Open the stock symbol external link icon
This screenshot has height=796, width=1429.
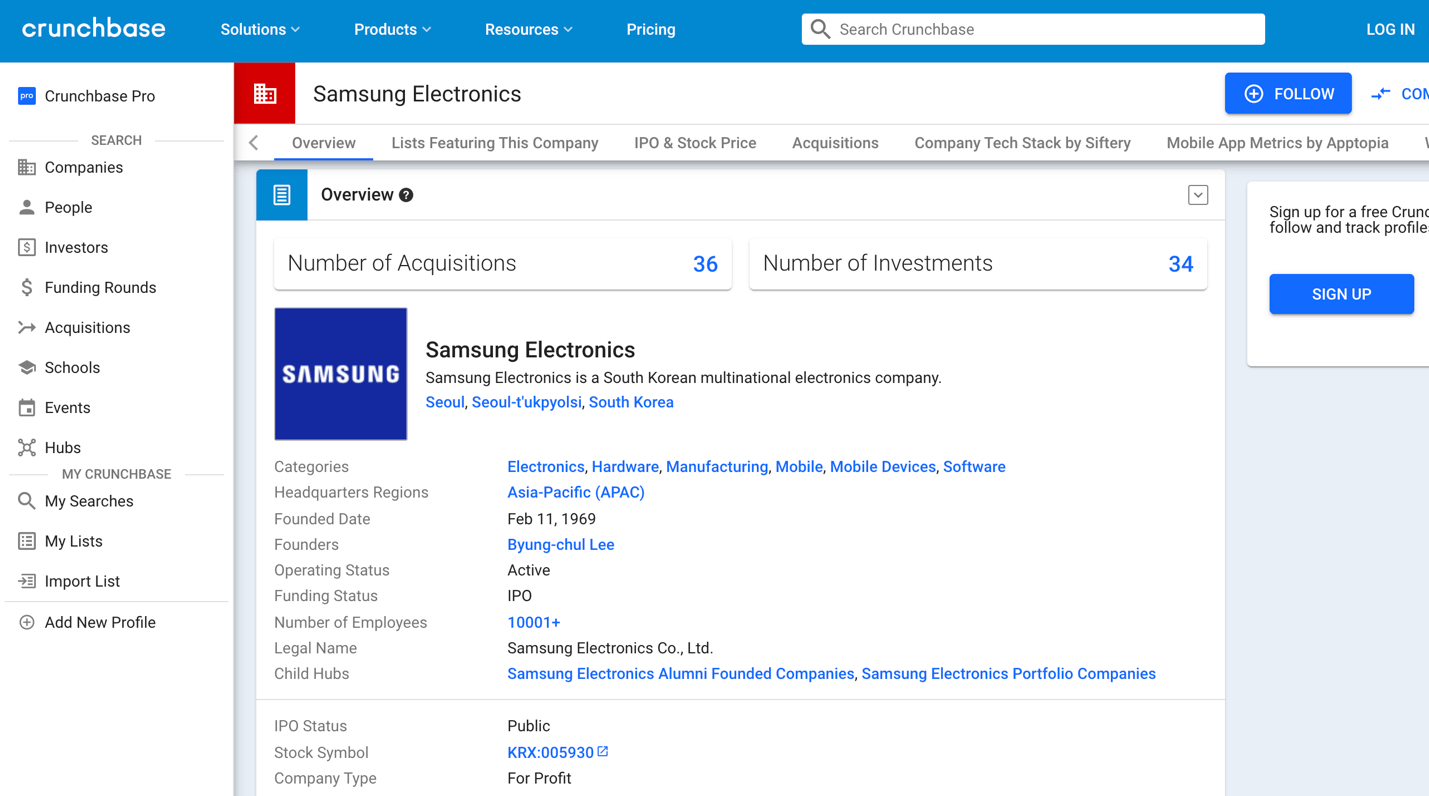[x=603, y=752]
